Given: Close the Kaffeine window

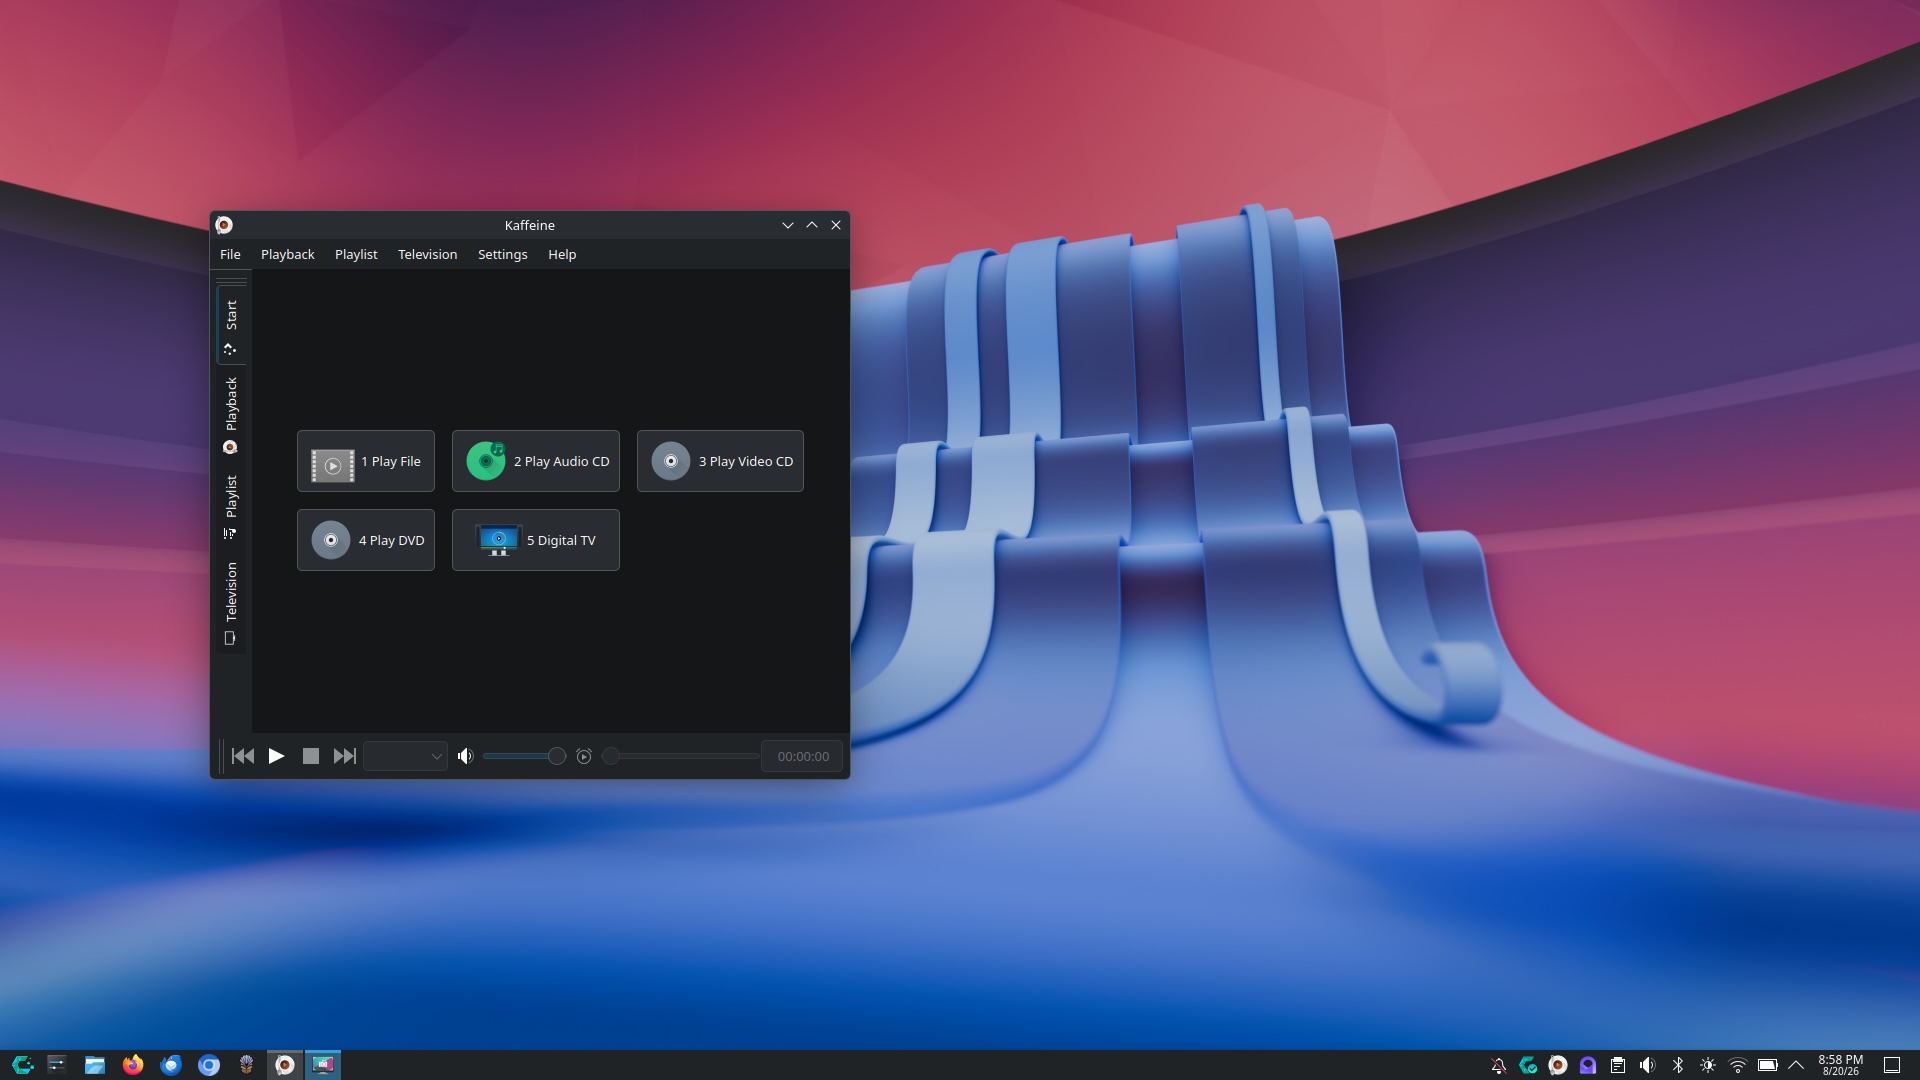Looking at the screenshot, I should (x=836, y=225).
